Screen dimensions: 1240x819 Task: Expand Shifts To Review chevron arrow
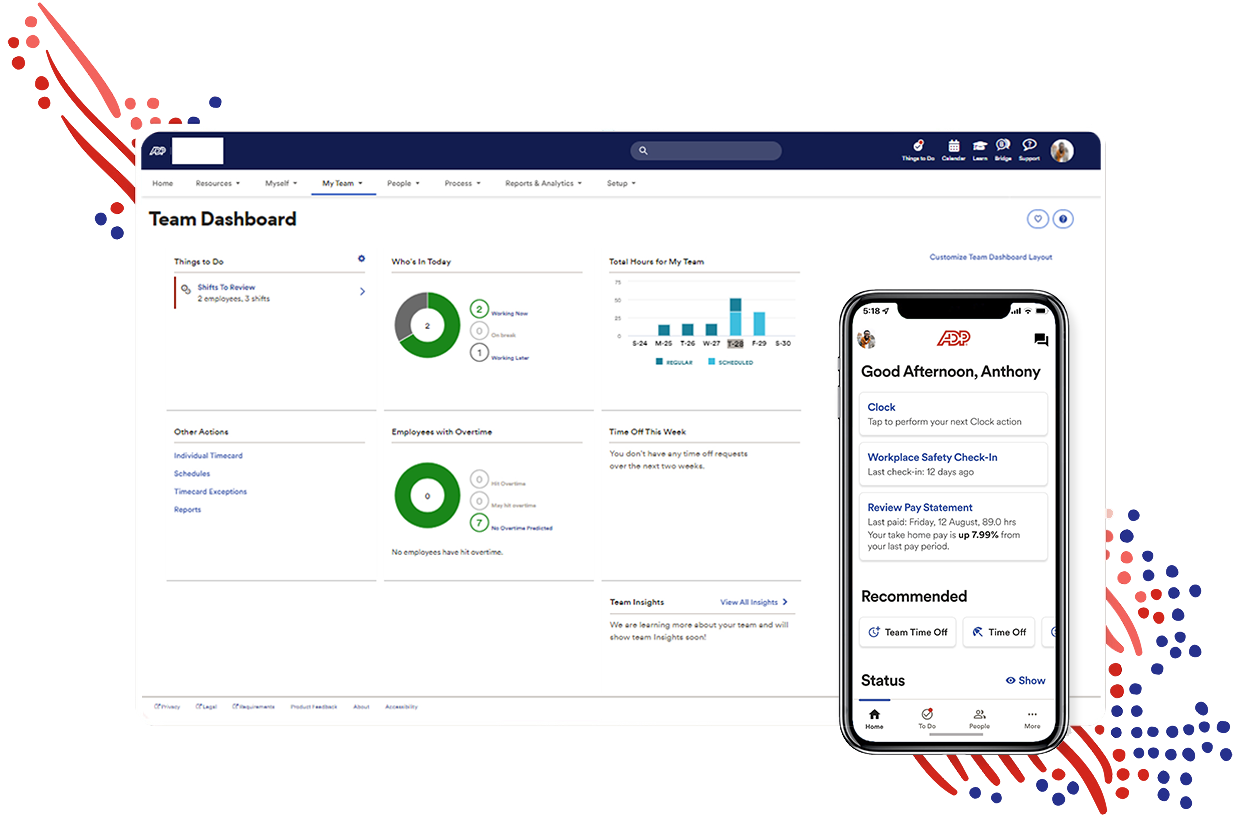[362, 292]
